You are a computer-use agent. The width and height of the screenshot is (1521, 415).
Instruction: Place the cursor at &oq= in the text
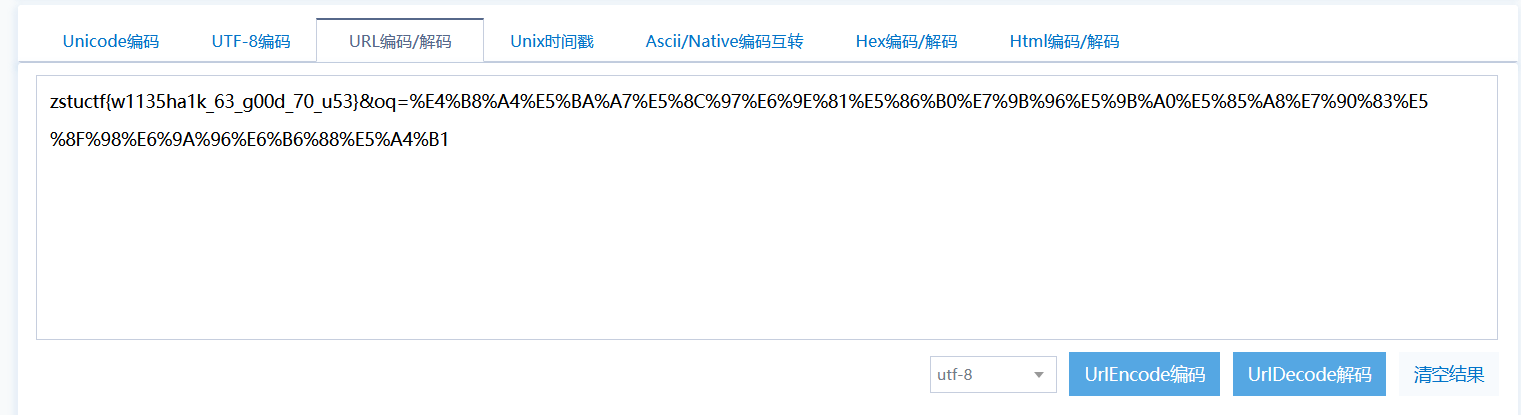[385, 101]
